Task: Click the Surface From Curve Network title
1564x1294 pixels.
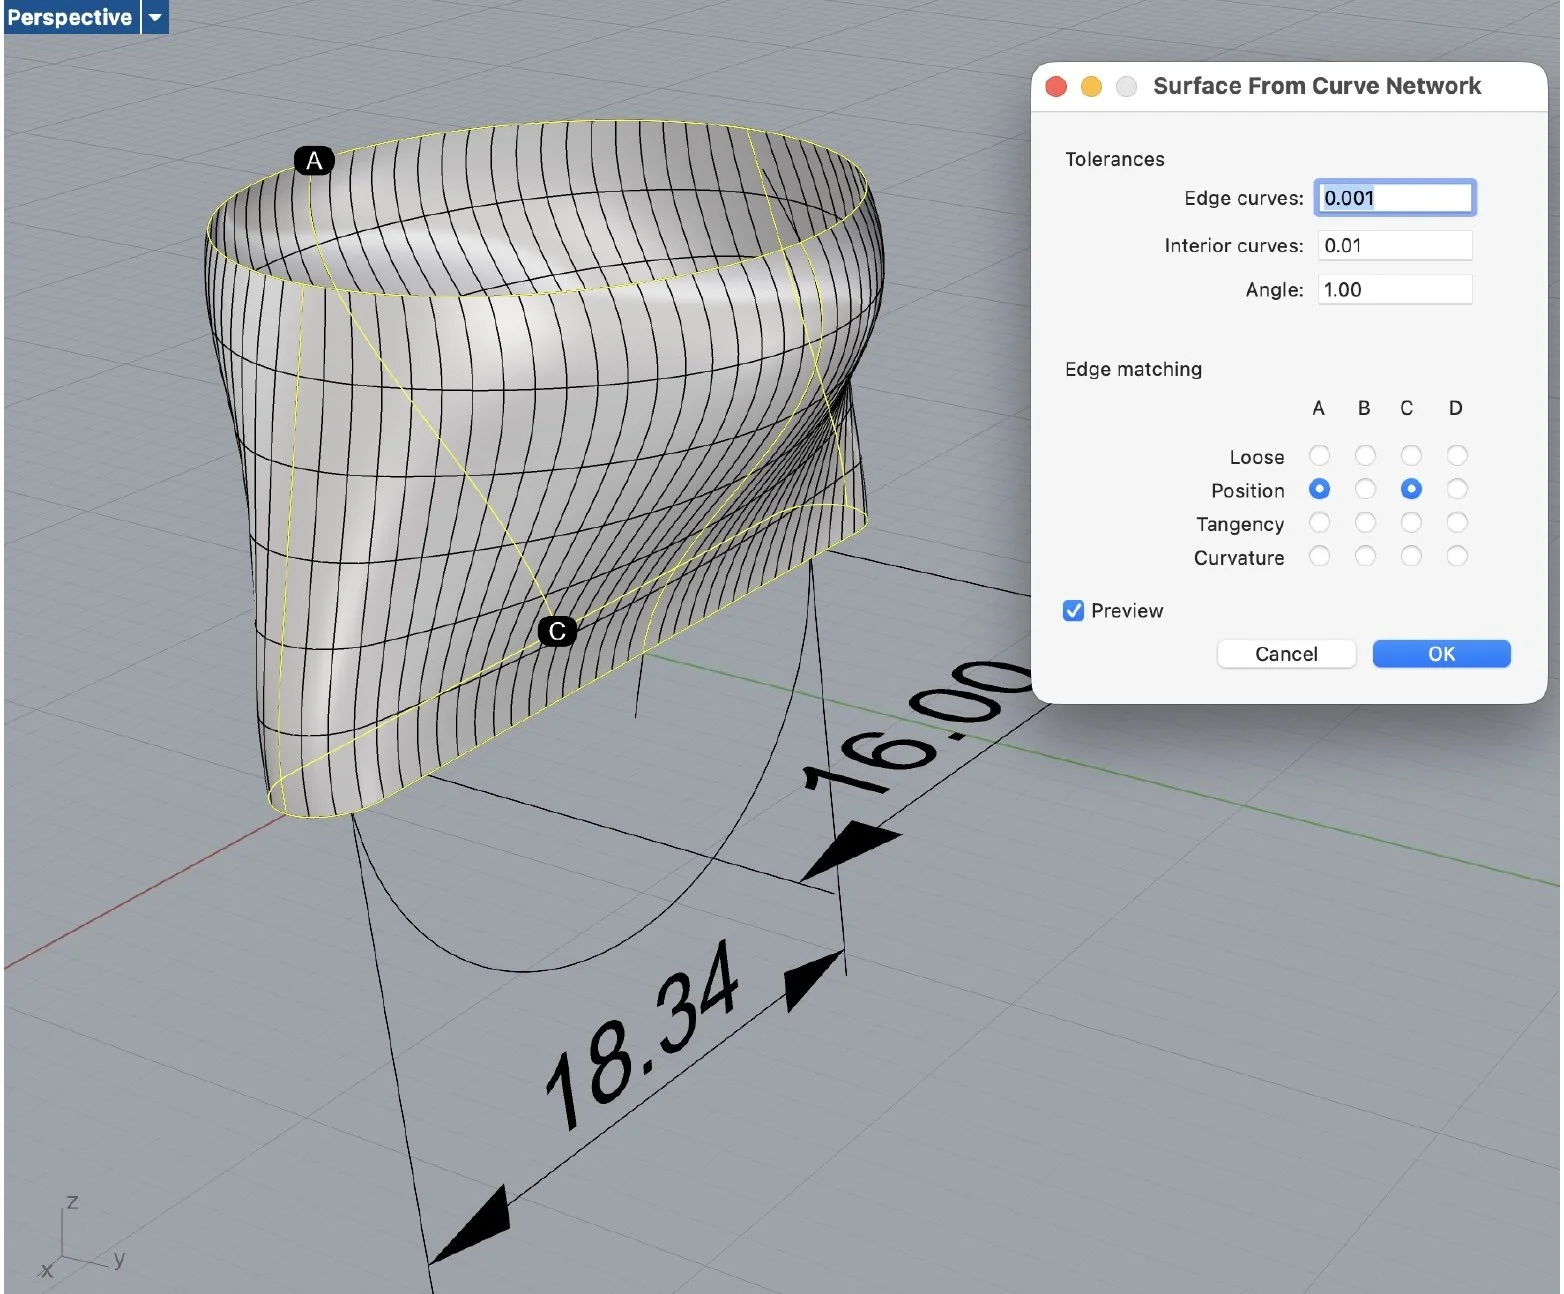Action: click(1316, 86)
